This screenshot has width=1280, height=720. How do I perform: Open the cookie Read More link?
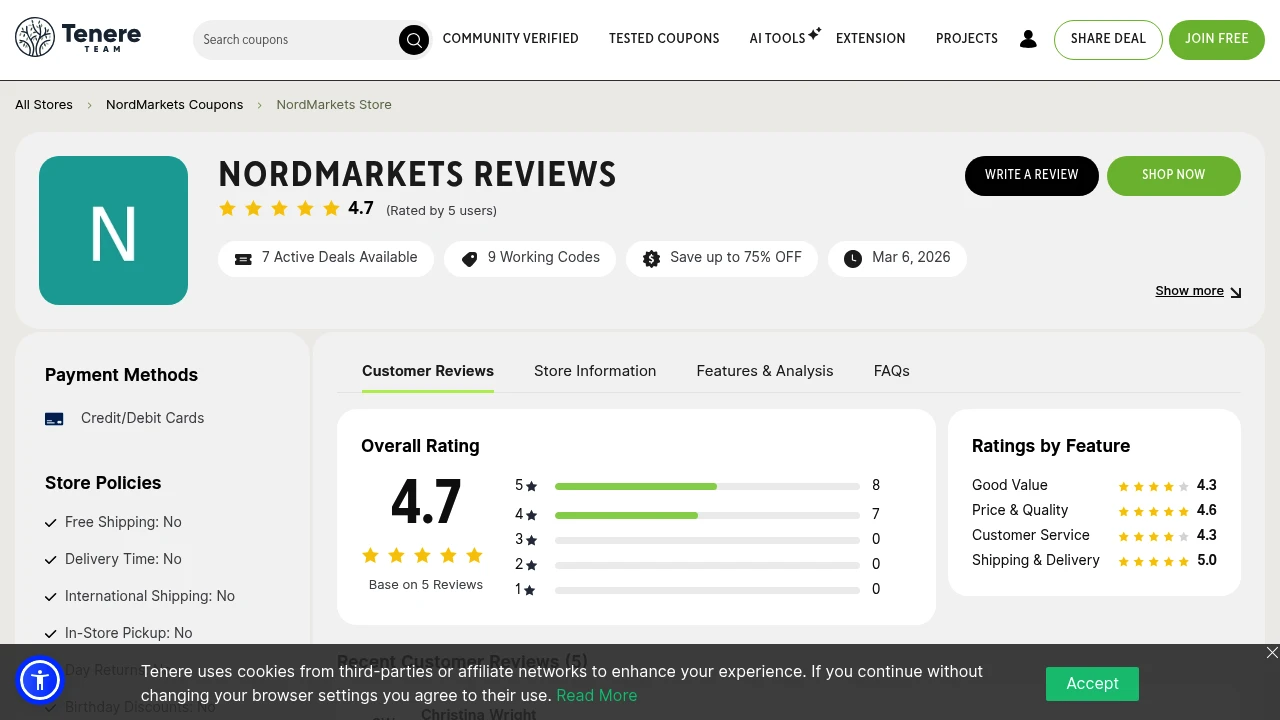[597, 696]
